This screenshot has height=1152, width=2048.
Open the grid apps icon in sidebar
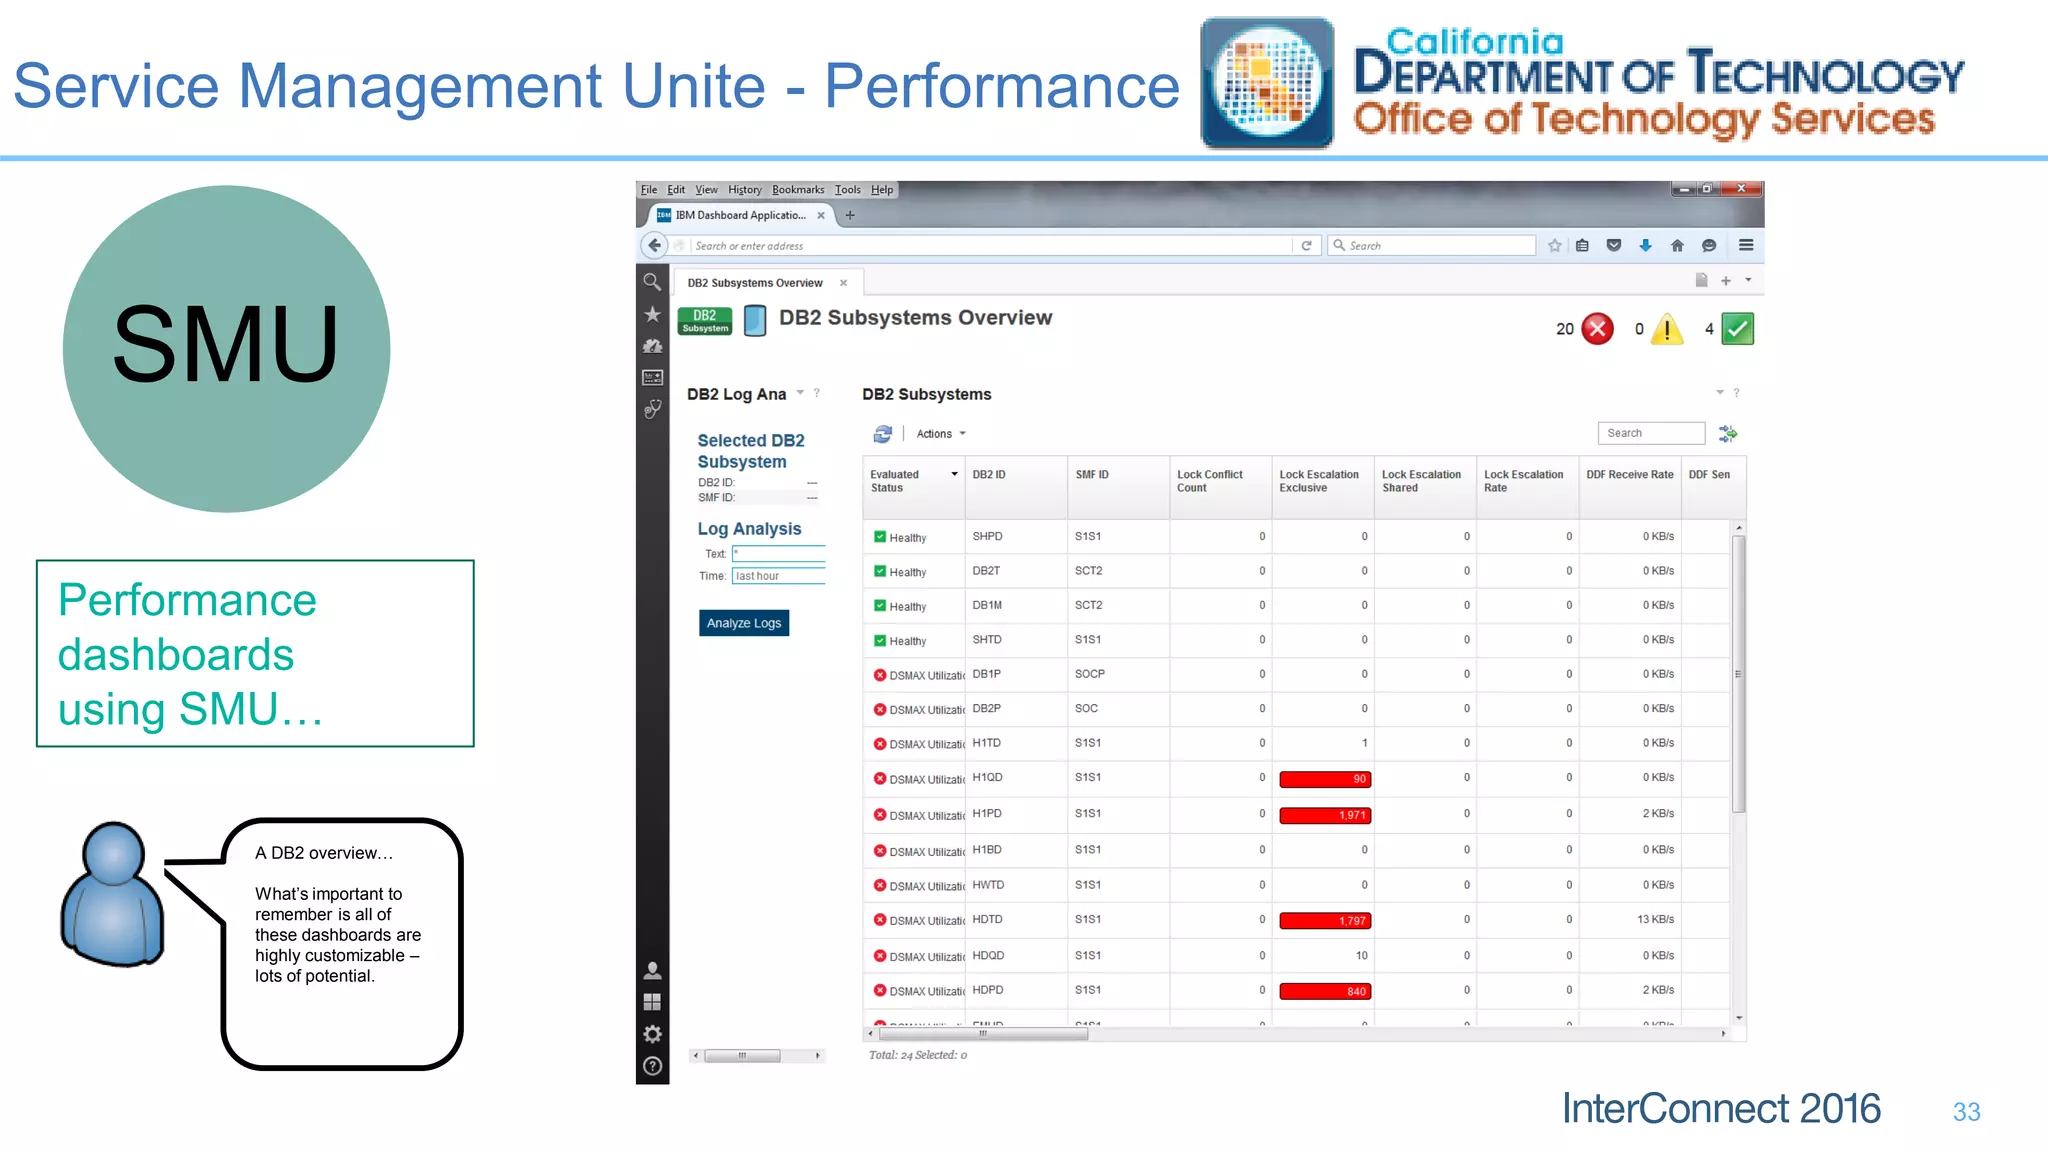tap(652, 1002)
